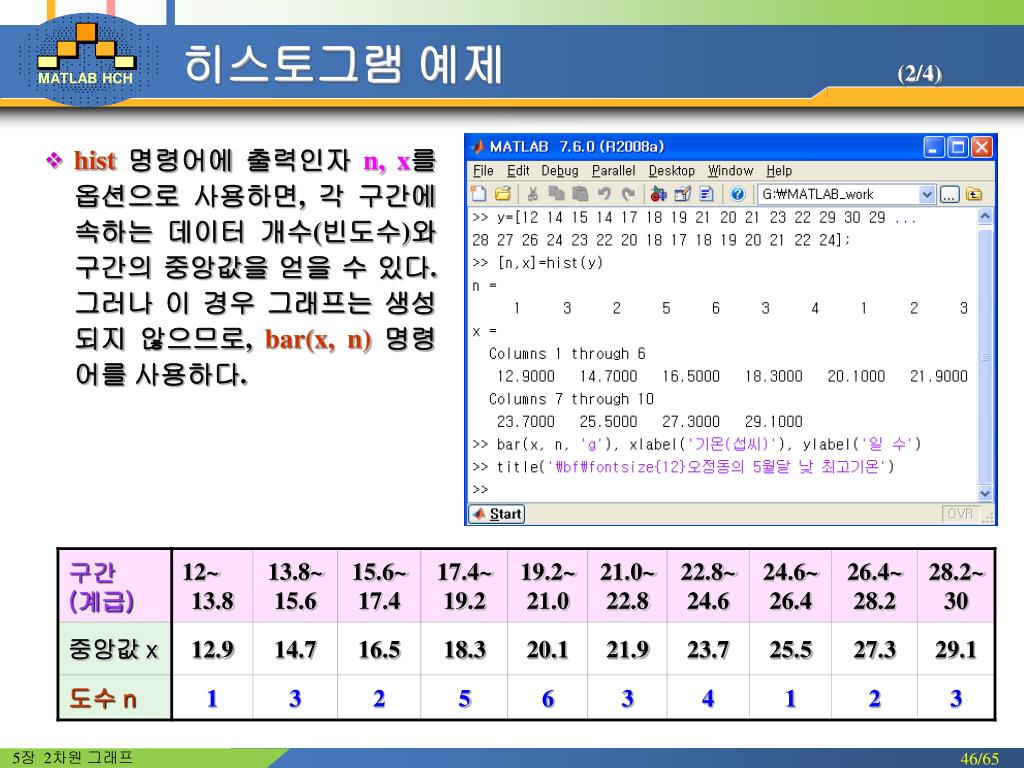The height and width of the screenshot is (768, 1024).
Task: Click the G:\MATLAB_work directory field
Action: 839,195
